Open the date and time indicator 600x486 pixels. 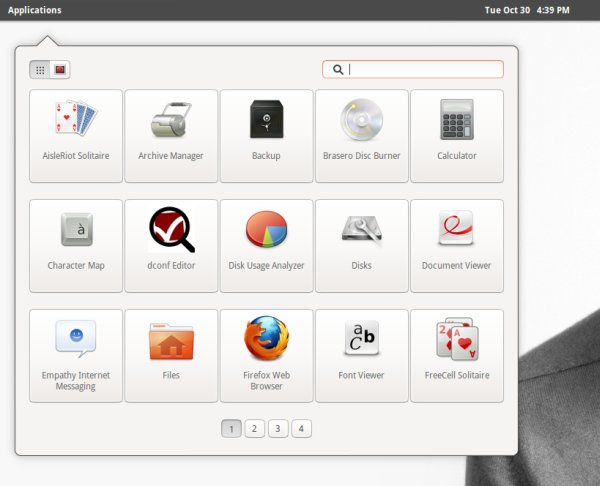click(x=527, y=10)
